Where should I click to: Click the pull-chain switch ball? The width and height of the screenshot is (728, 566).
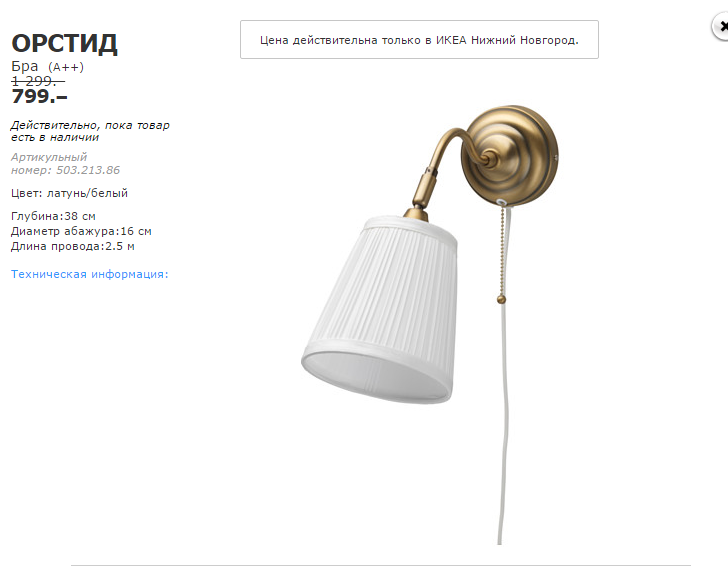pos(501,299)
